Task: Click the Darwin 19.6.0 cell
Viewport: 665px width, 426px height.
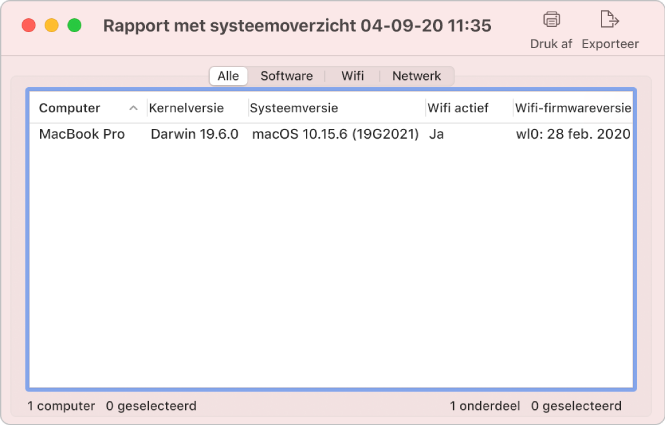Action: coord(194,134)
